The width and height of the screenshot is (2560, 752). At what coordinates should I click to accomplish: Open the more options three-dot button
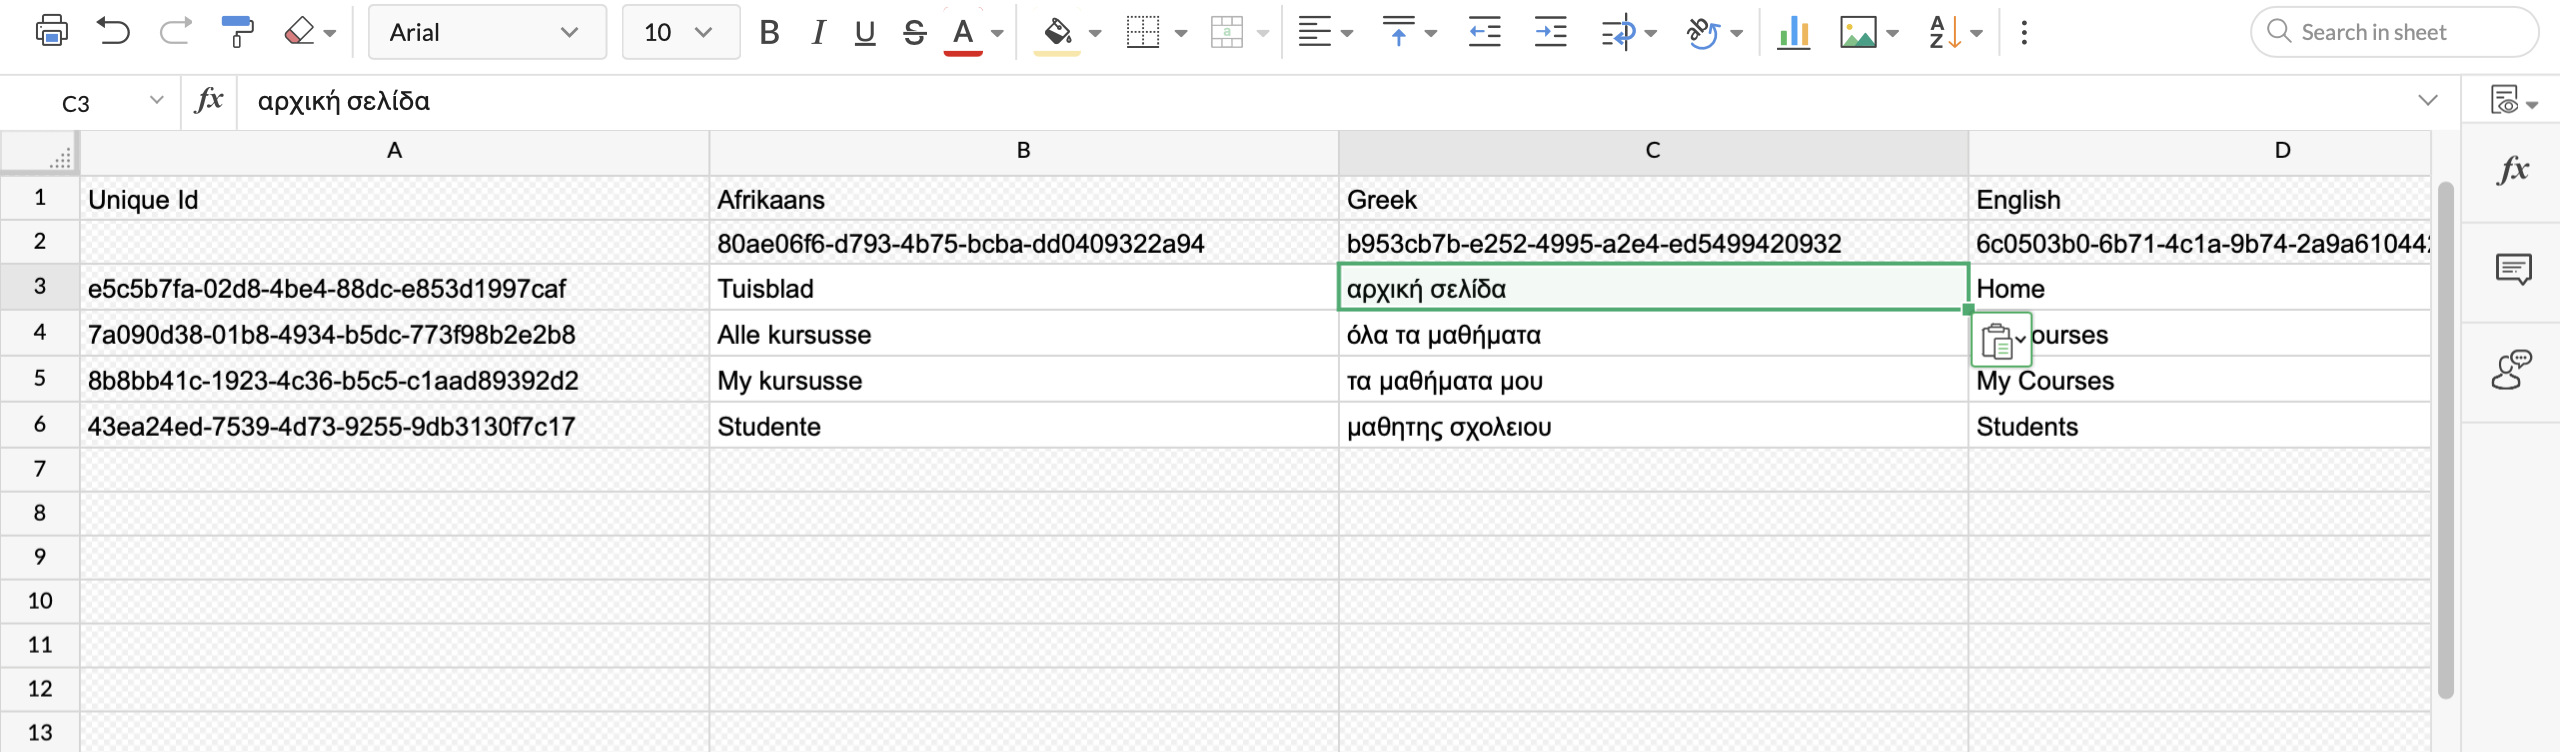(2024, 32)
